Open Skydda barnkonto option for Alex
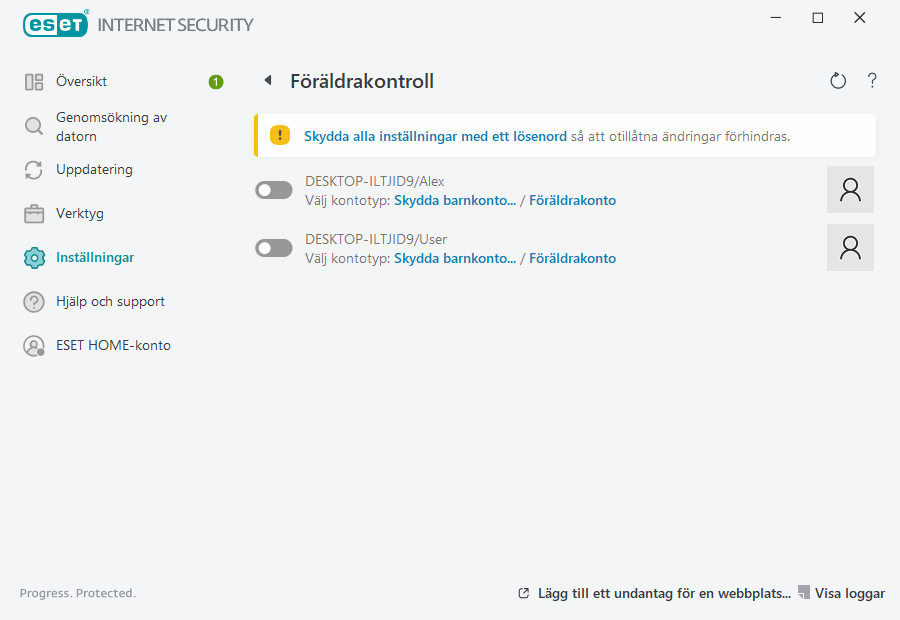Viewport: 900px width, 620px height. point(455,200)
